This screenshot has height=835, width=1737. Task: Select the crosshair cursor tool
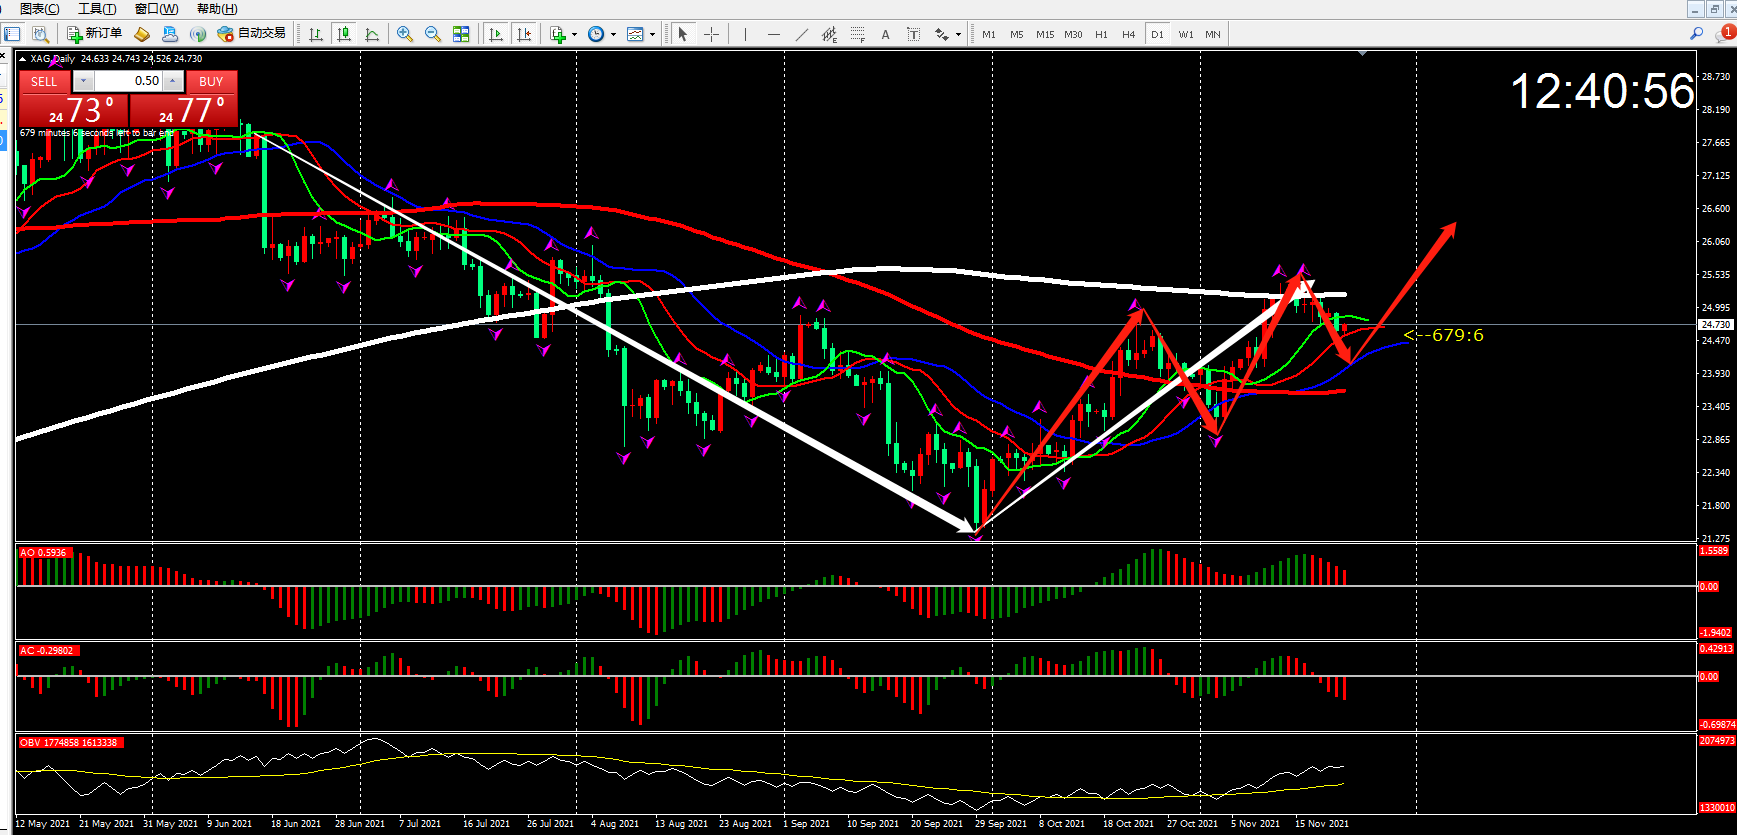pyautogui.click(x=711, y=34)
